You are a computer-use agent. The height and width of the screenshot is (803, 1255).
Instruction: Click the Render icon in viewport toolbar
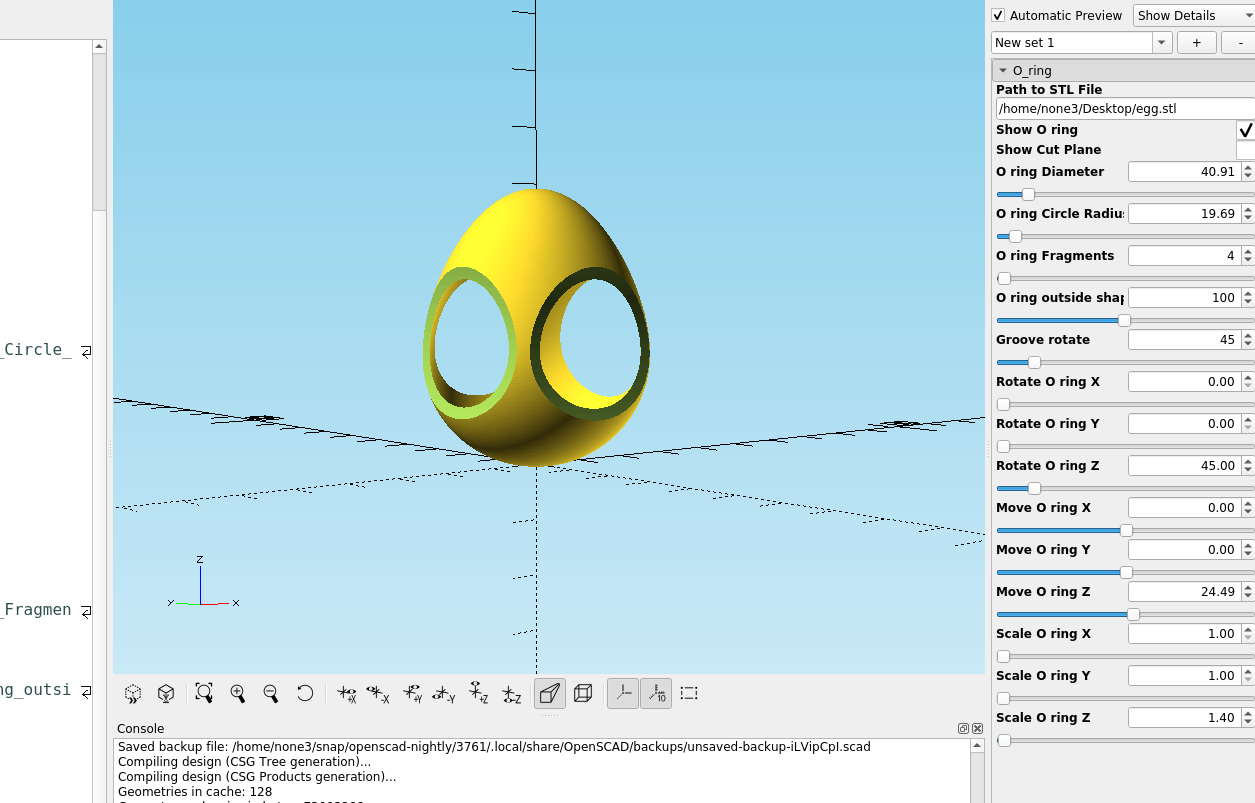(x=166, y=693)
